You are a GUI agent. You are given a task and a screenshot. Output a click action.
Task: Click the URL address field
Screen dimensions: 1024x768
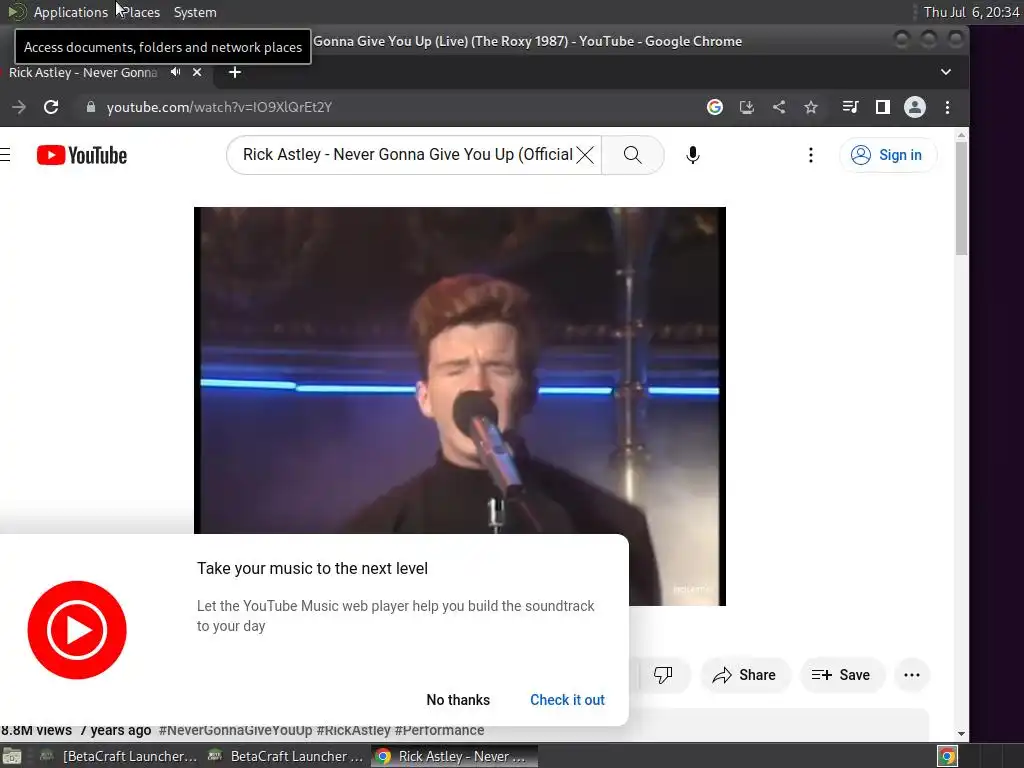point(392,107)
